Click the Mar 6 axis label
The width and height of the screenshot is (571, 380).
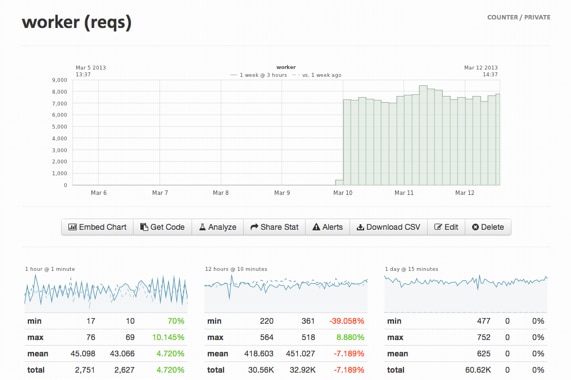point(99,193)
